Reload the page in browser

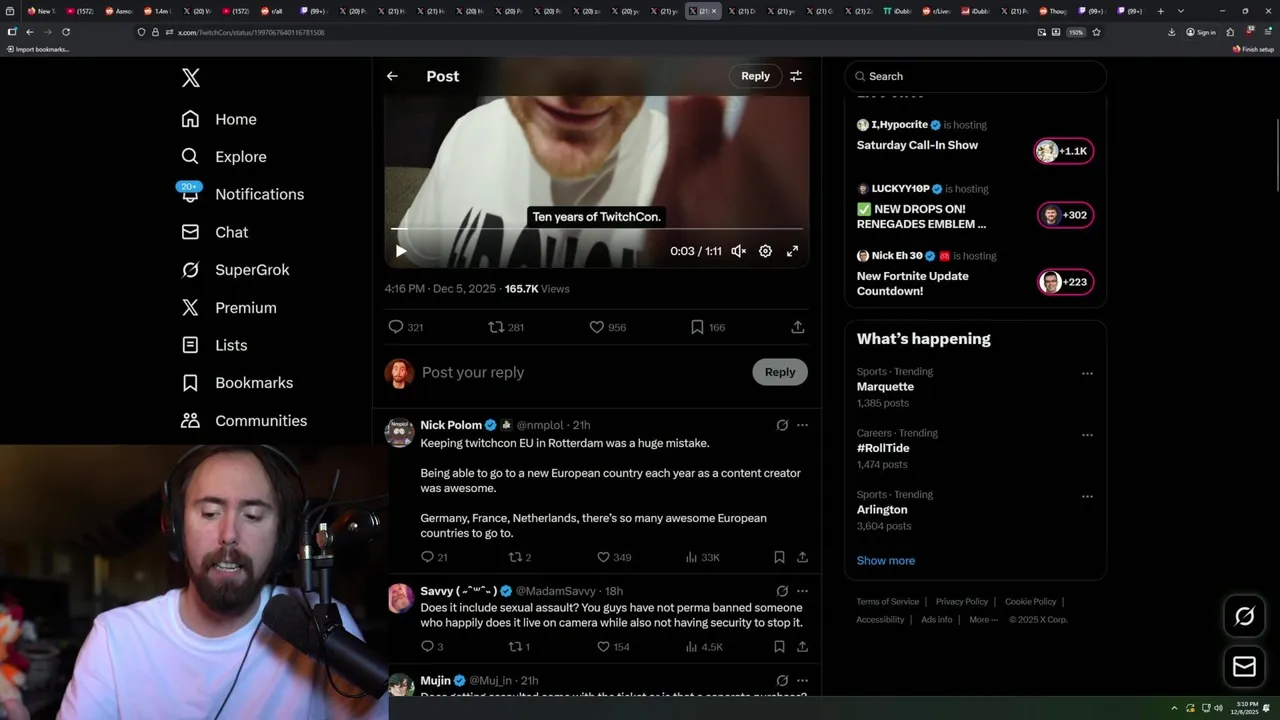click(x=66, y=32)
